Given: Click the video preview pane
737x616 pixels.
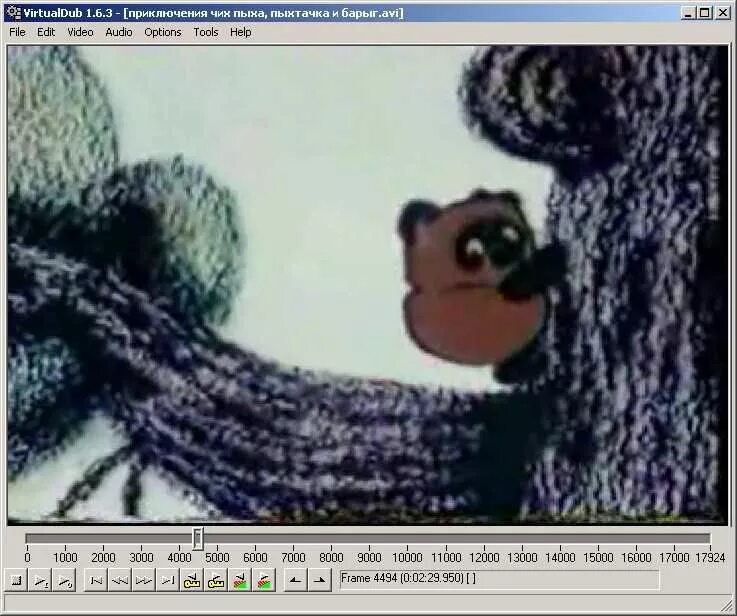Looking at the screenshot, I should [x=367, y=285].
